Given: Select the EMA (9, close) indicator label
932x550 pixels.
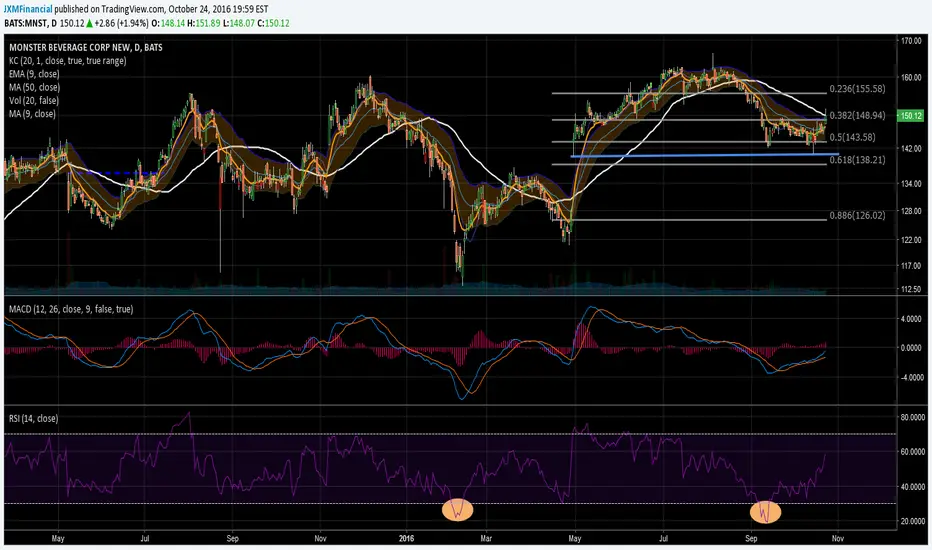Looking at the screenshot, I should coord(34,74).
